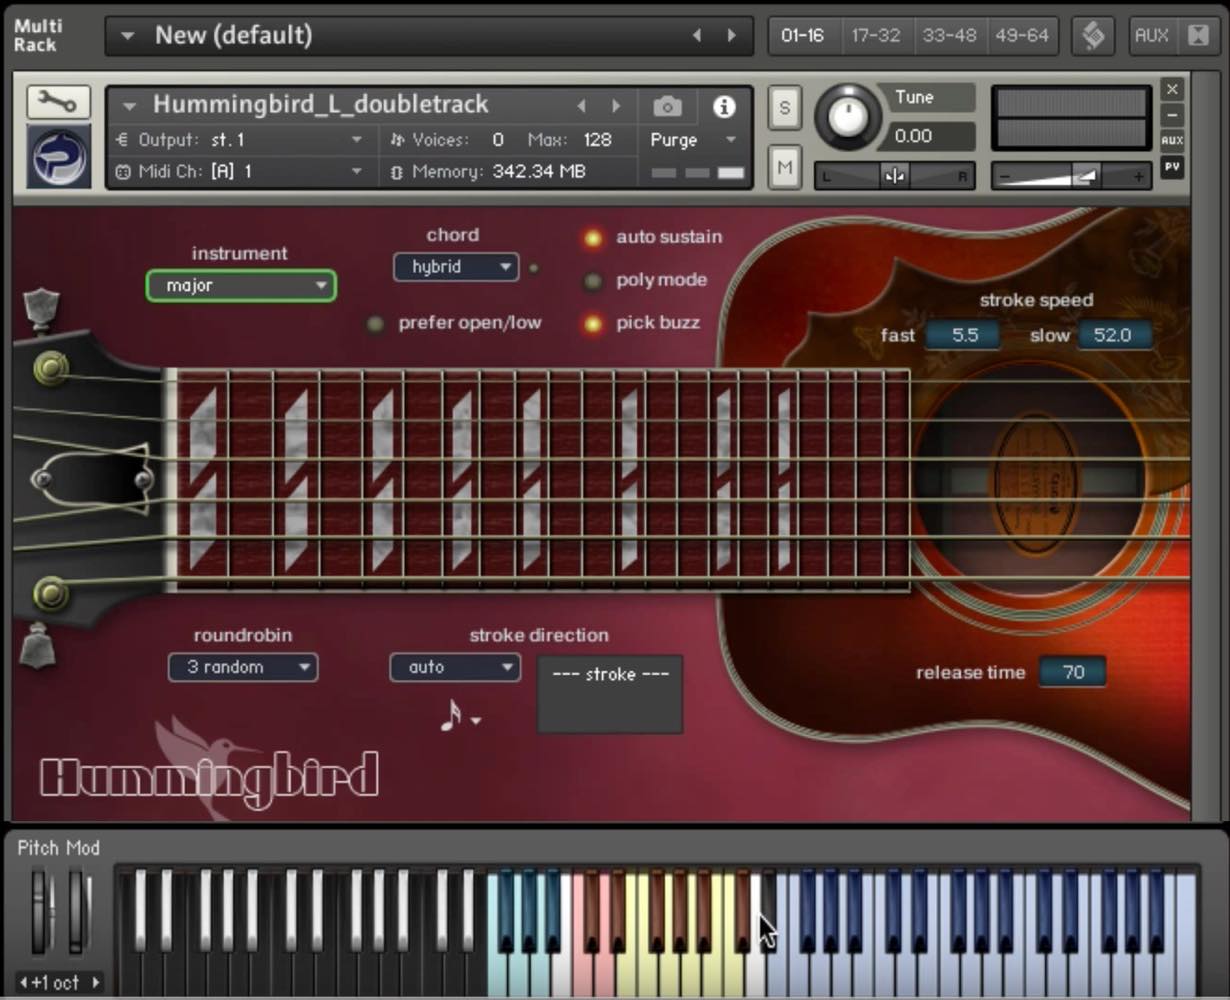Switch to rack page 33-48
The width and height of the screenshot is (1230, 1000).
949,36
